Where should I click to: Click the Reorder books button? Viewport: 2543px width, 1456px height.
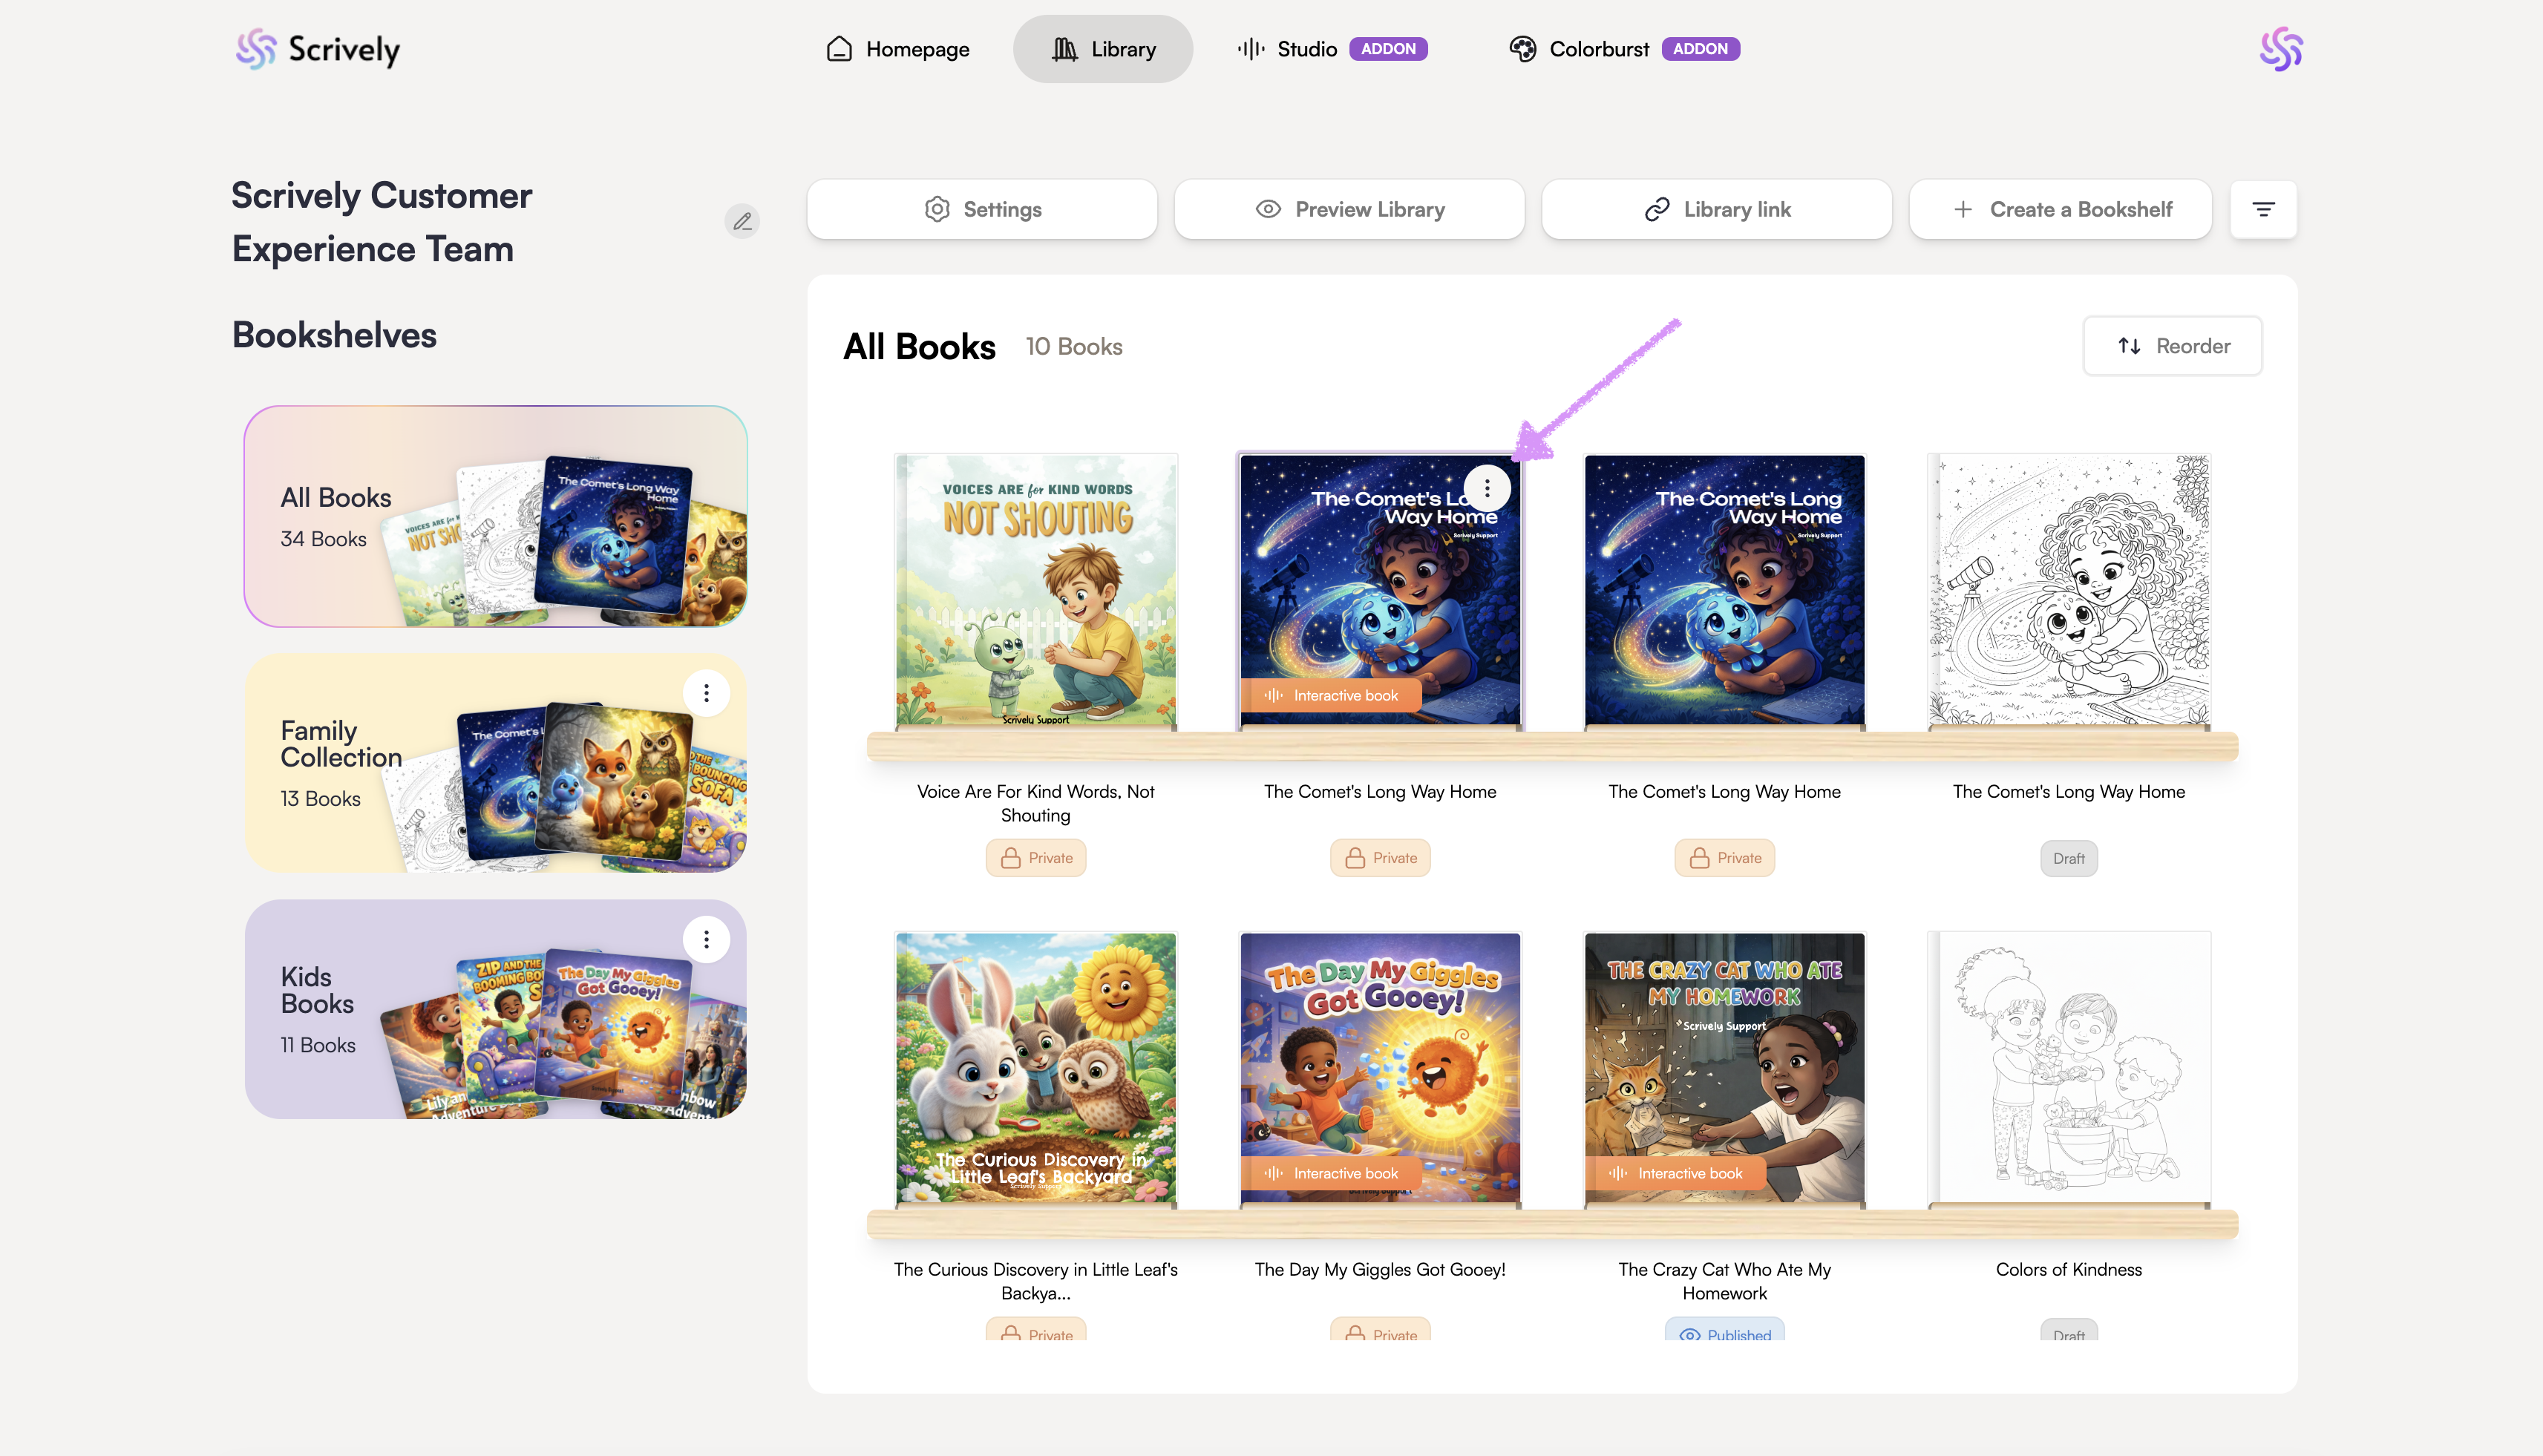tap(2172, 346)
